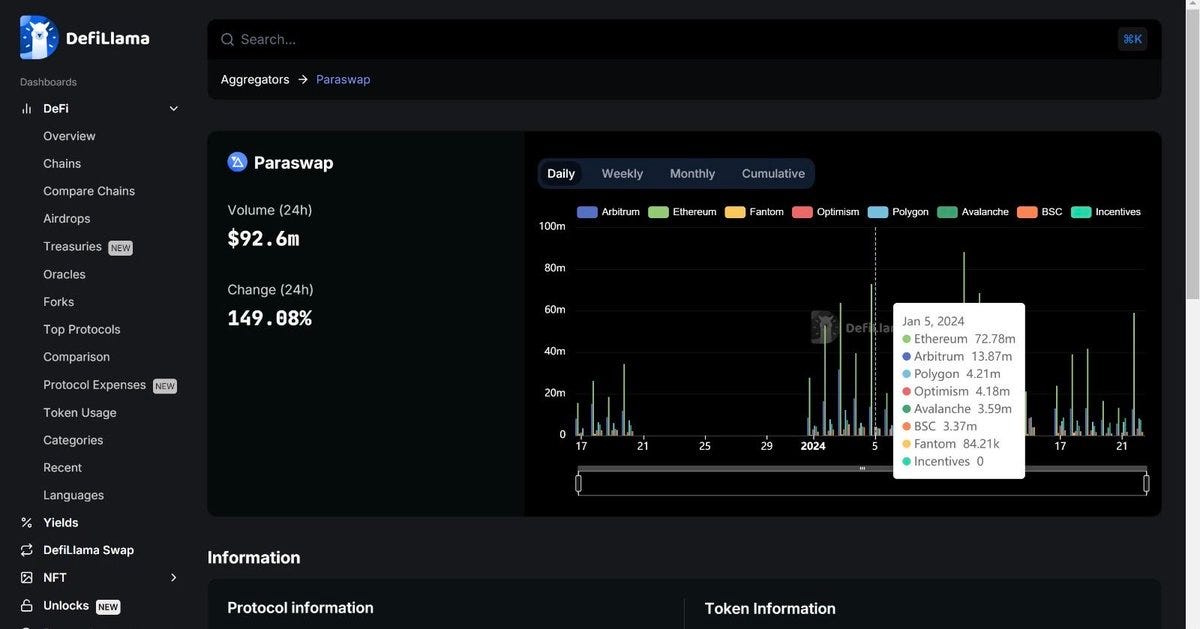Click the NEW badge next to Unlocks
This screenshot has width=1200, height=629.
[x=108, y=607]
